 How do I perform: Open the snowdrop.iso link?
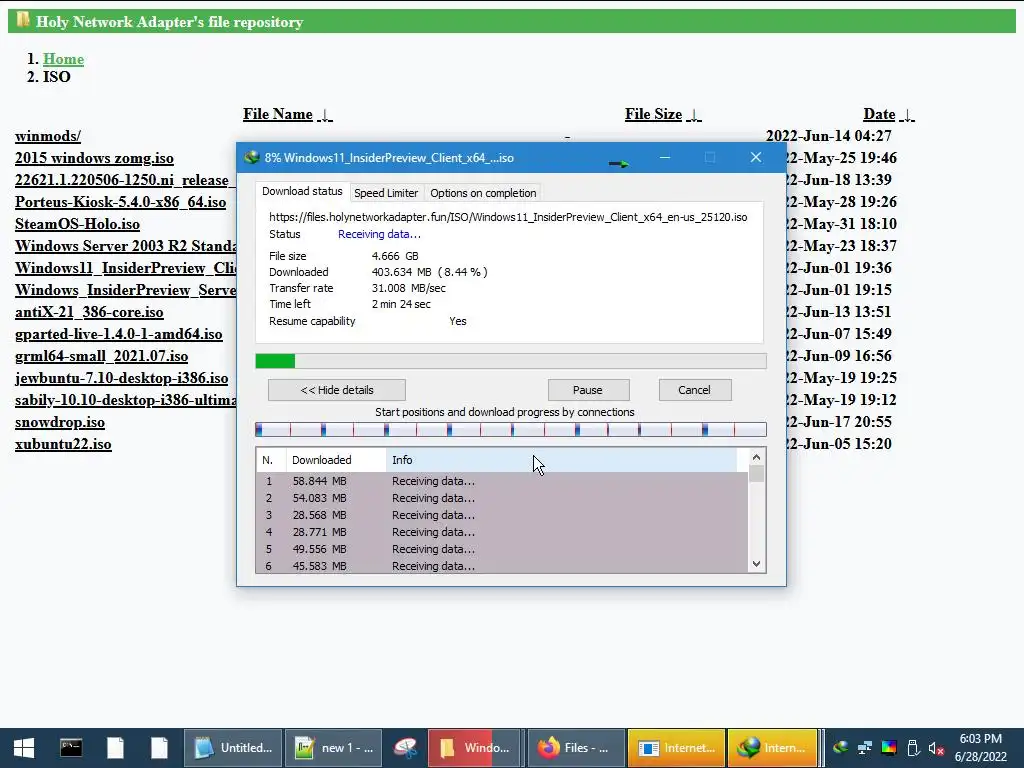pyautogui.click(x=59, y=422)
